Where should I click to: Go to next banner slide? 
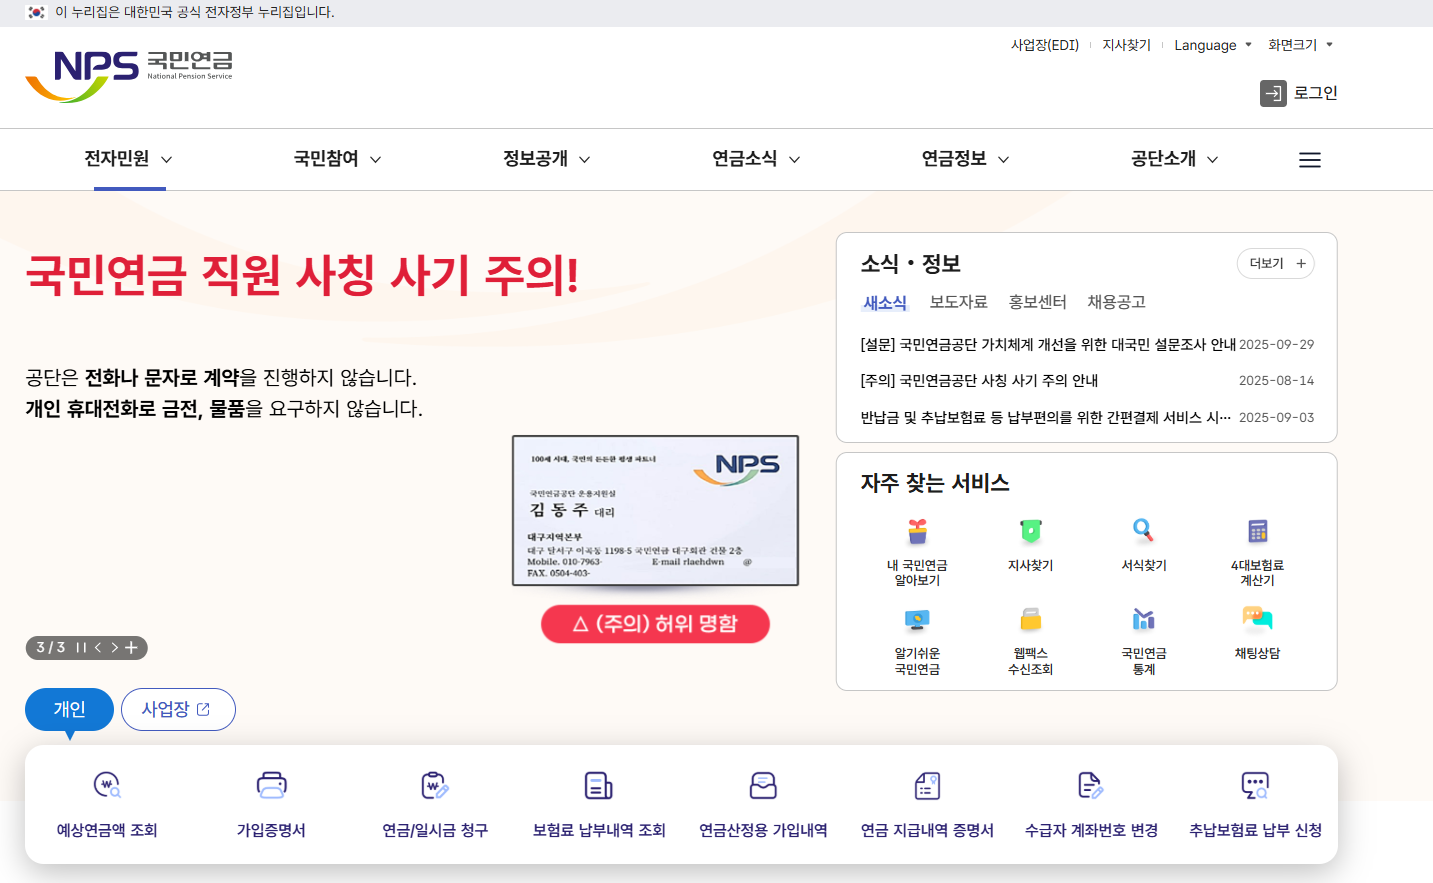click(x=114, y=648)
